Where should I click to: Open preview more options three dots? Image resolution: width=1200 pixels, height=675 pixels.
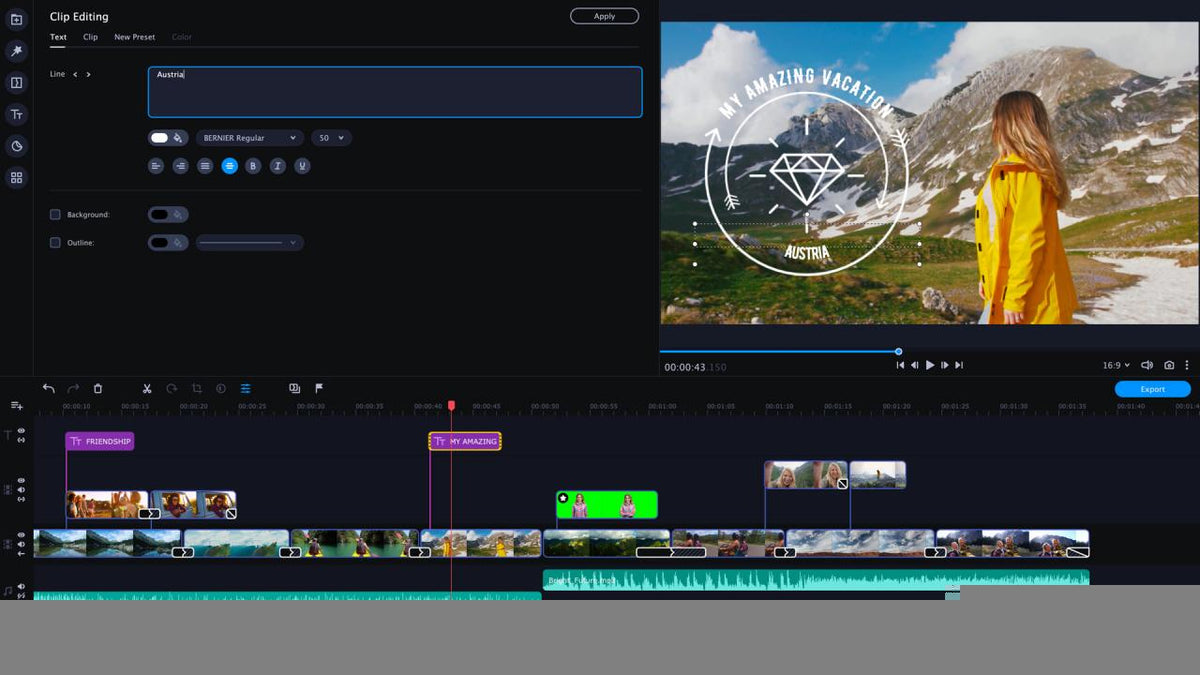(x=1187, y=365)
